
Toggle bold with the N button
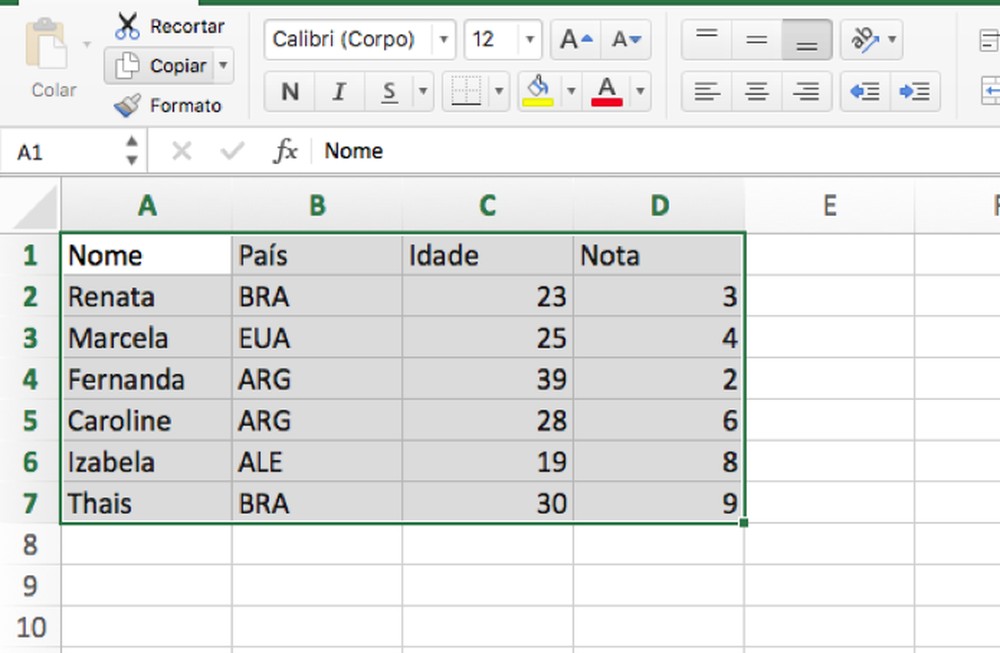coord(289,91)
